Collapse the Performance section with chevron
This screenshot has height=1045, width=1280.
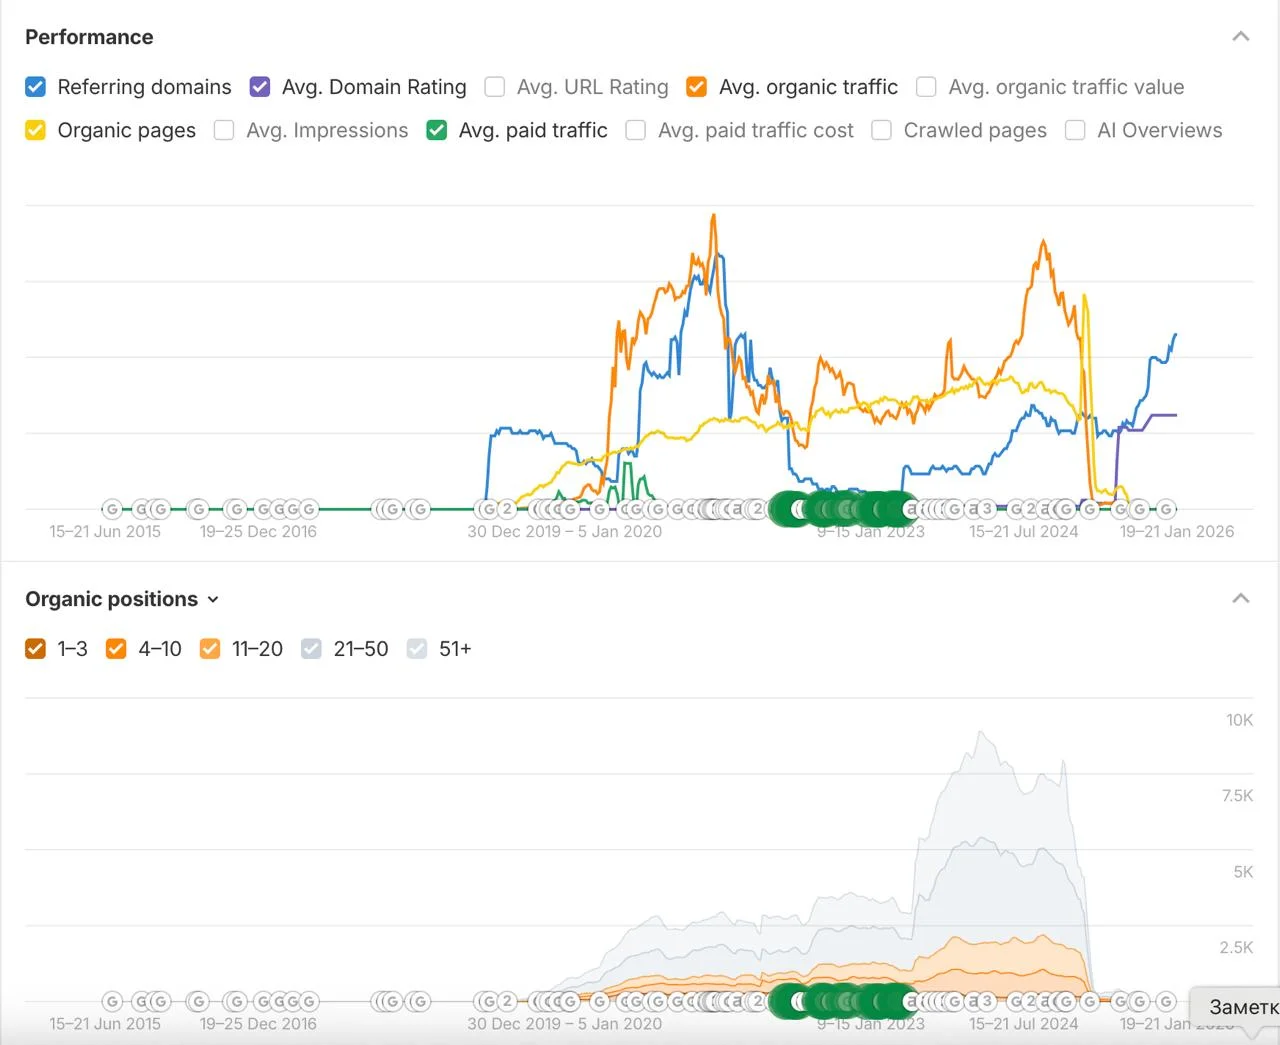pyautogui.click(x=1241, y=37)
